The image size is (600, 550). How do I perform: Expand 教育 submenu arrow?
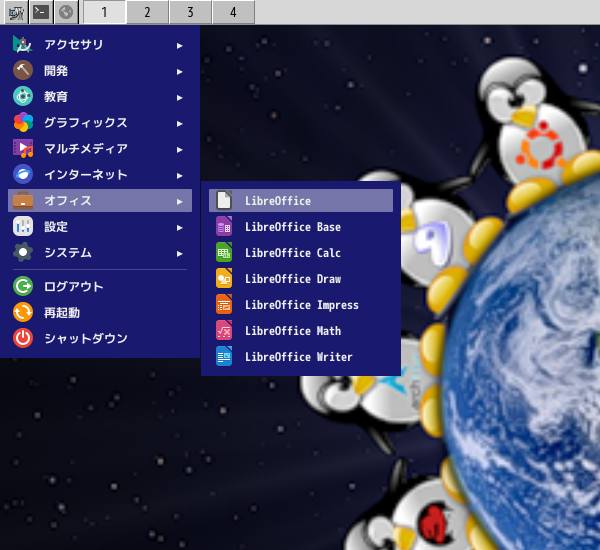click(x=179, y=98)
